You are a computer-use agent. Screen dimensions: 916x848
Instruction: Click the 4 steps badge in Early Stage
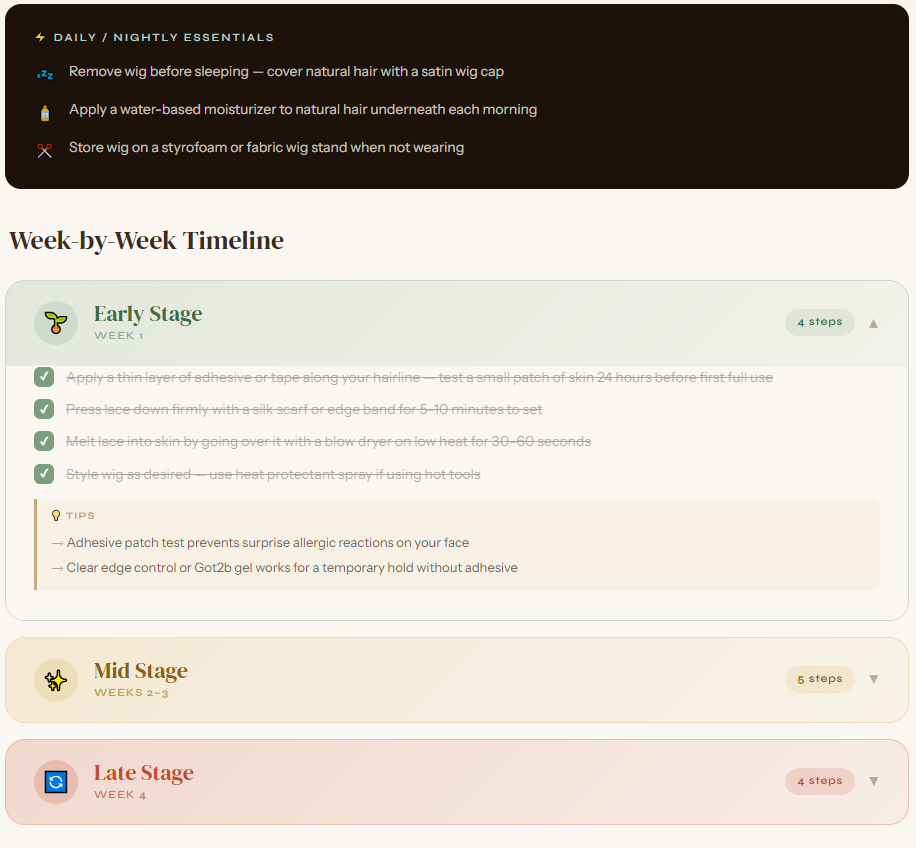click(819, 322)
